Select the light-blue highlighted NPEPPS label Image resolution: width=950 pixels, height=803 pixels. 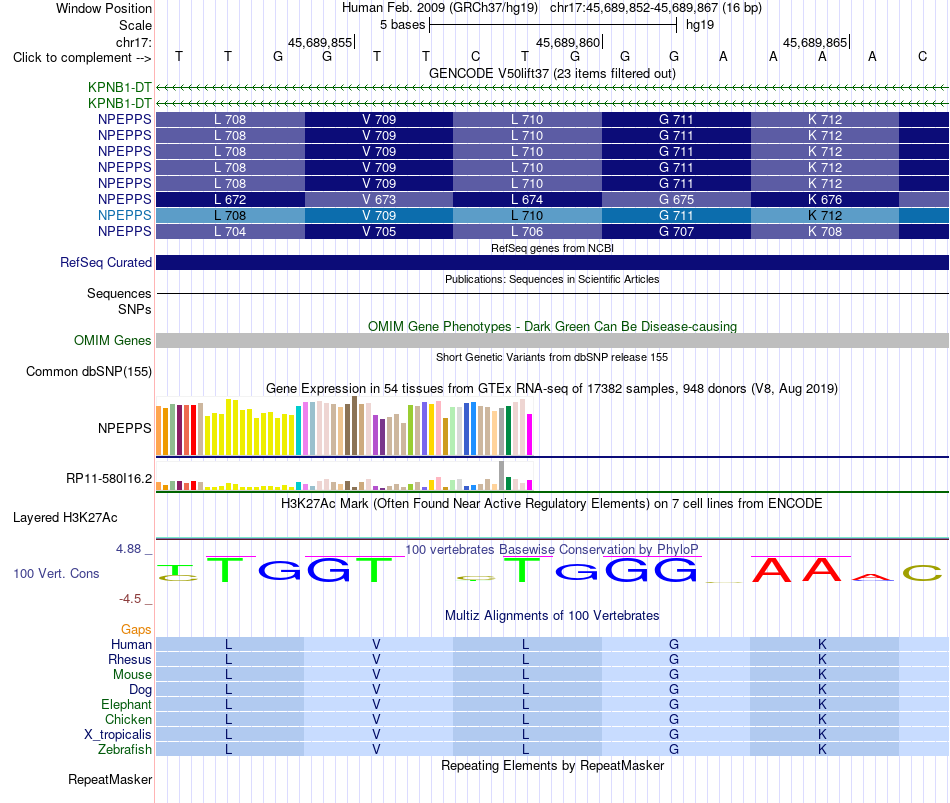pyautogui.click(x=124, y=215)
